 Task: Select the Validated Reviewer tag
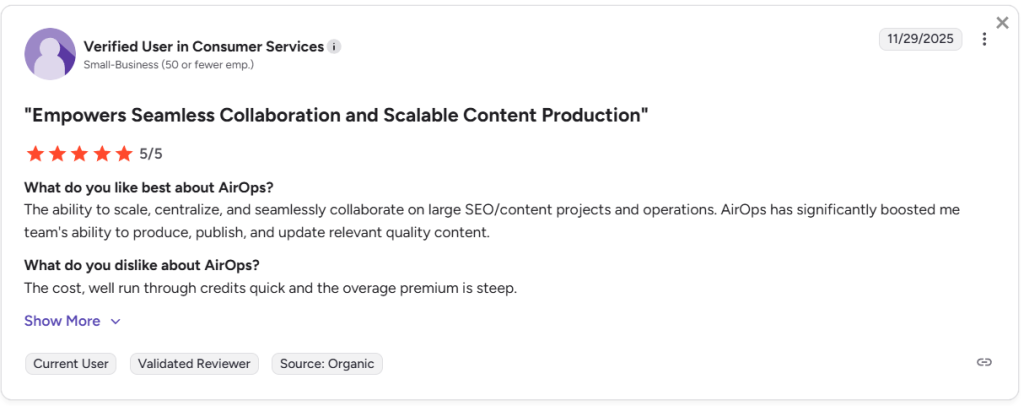194,364
